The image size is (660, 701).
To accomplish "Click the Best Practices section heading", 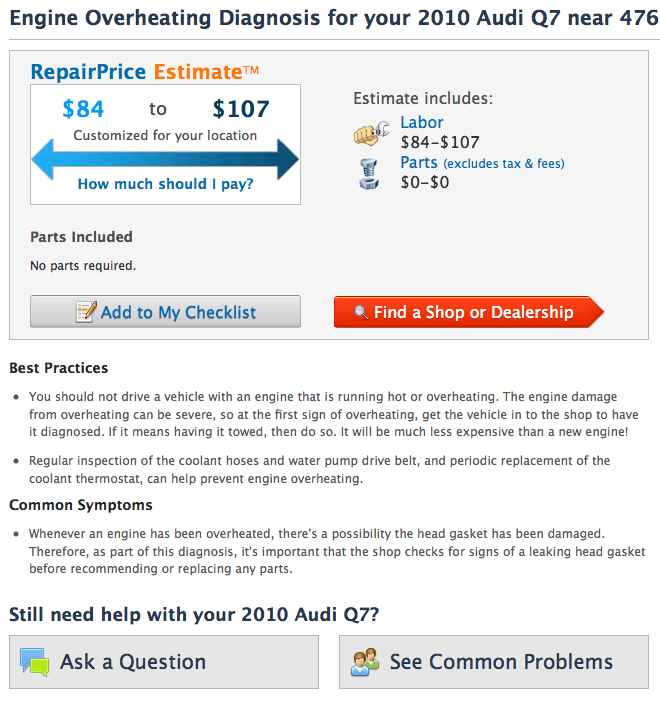I will (59, 368).
